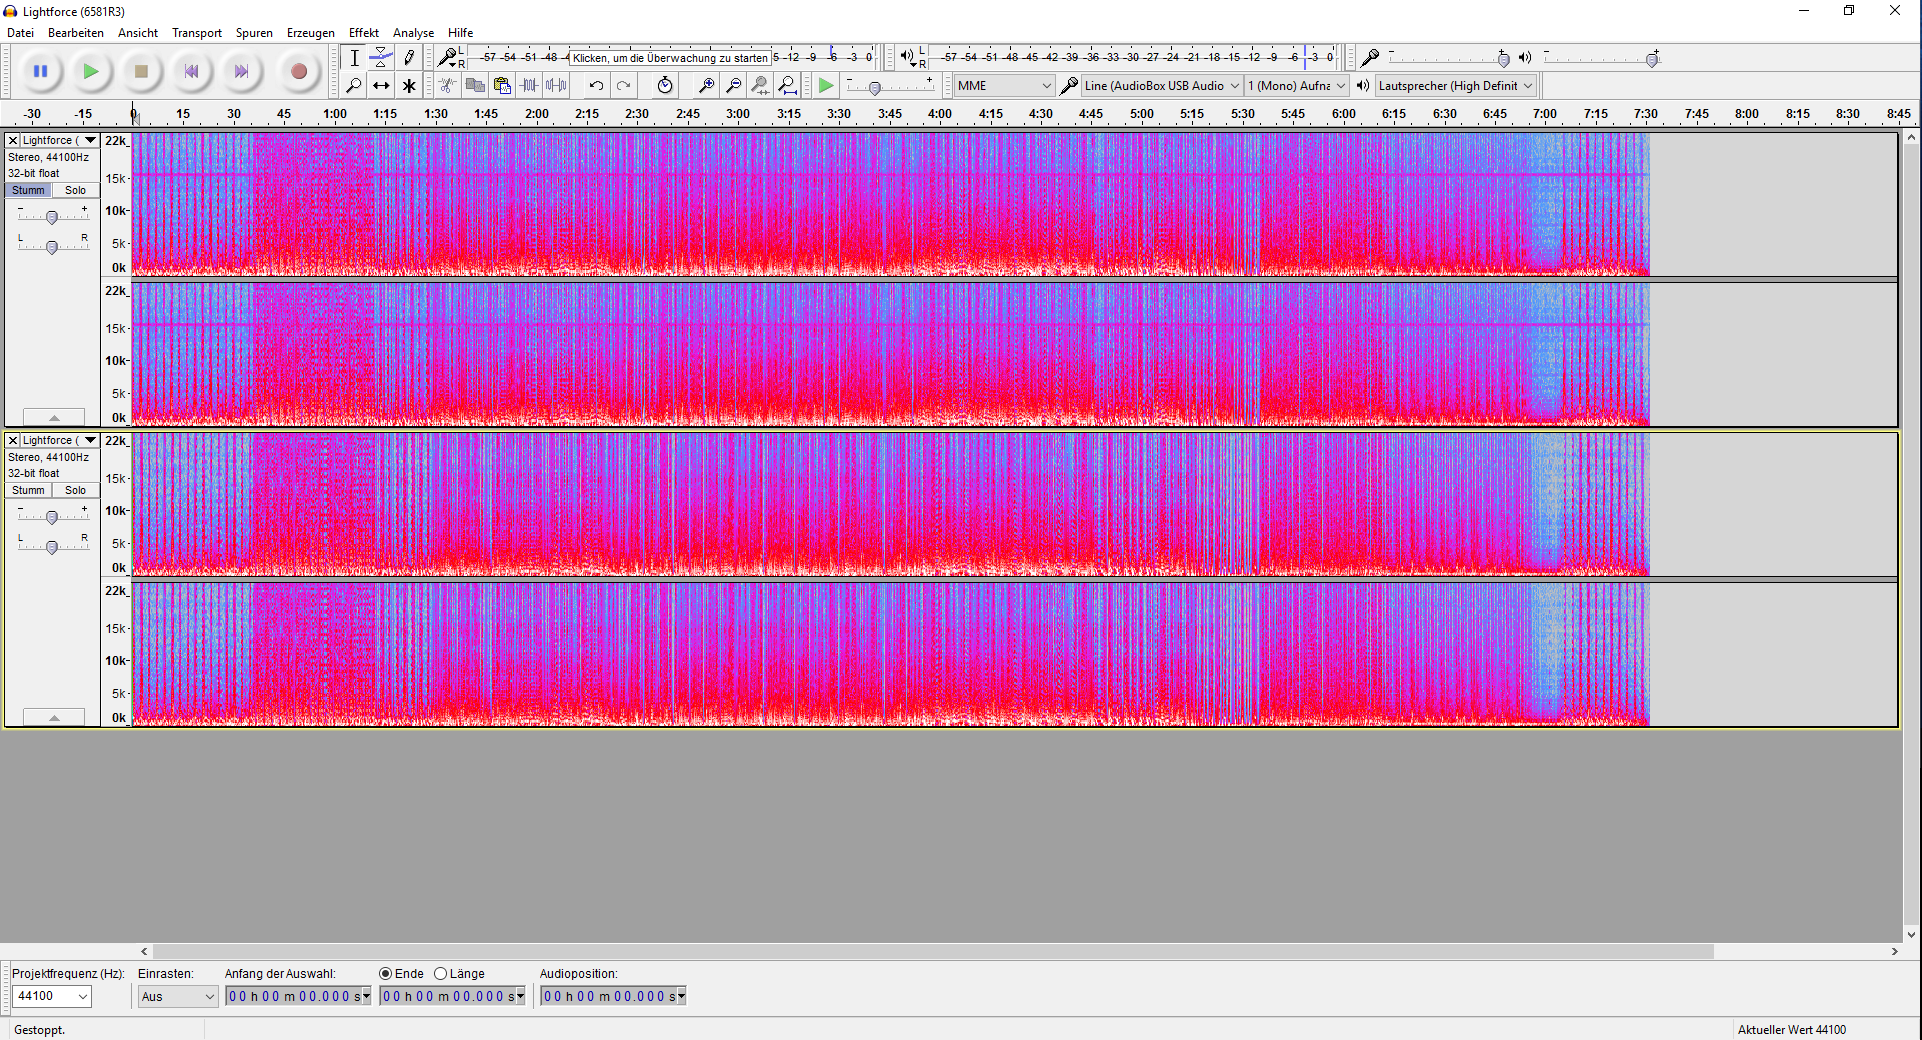Click the Cut scissors icon

point(448,86)
